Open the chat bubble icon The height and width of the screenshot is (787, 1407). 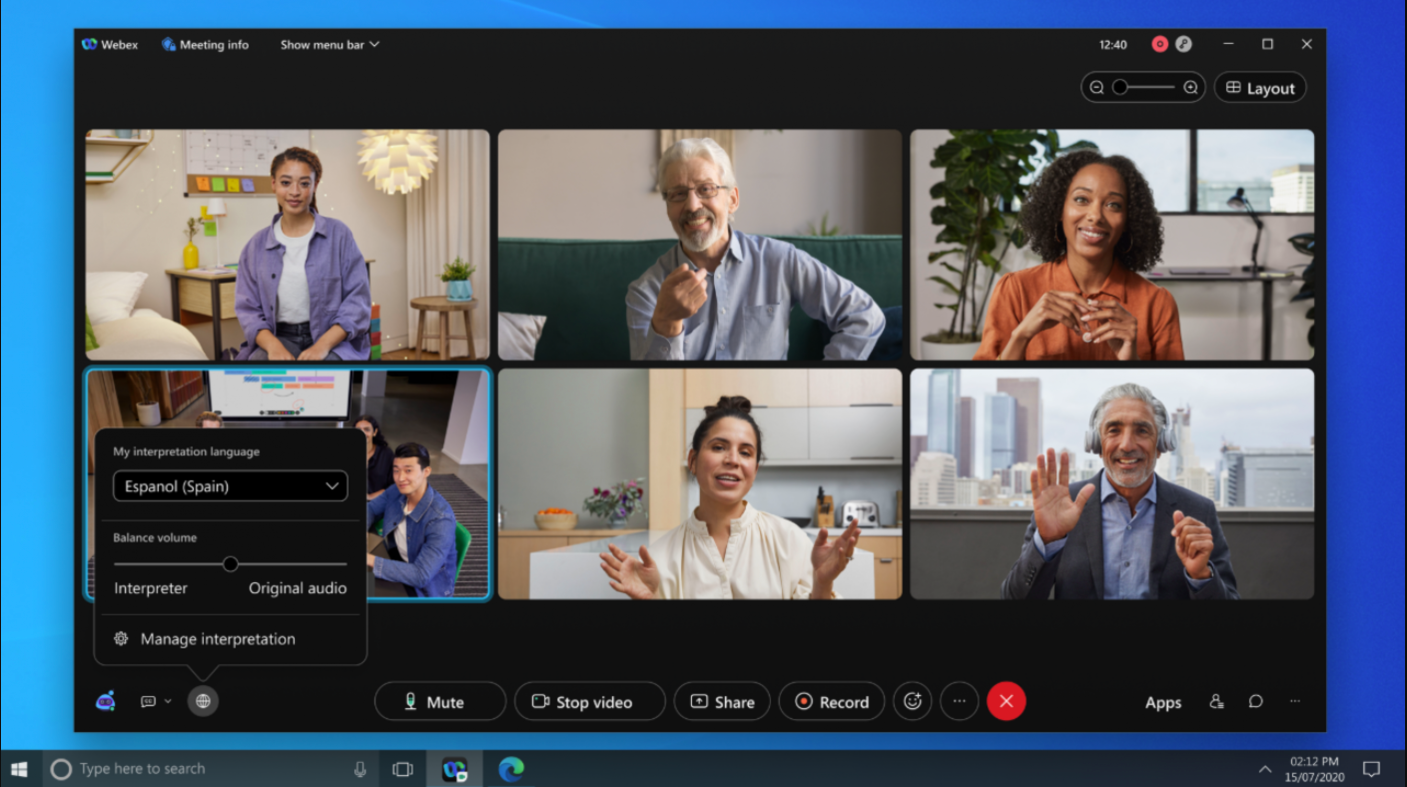coord(1256,702)
